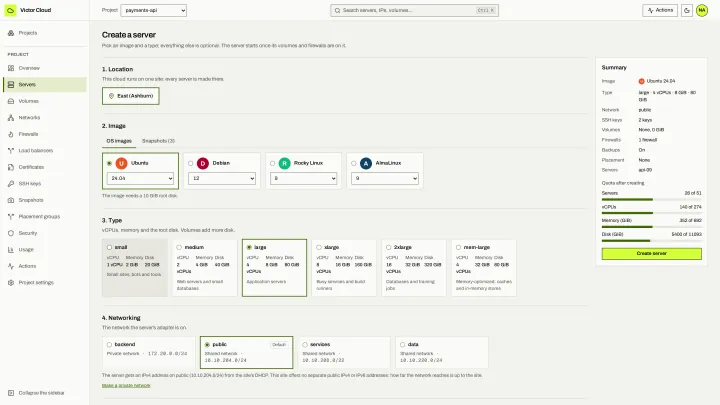This screenshot has width=720, height=405.
Task: Choose the 2xlarge server type
Action: coord(414,268)
